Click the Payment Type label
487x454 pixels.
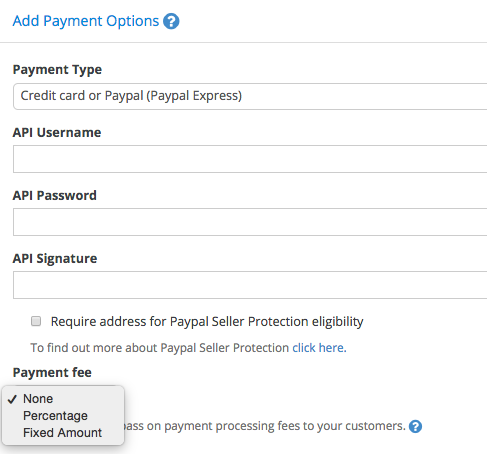tap(57, 70)
